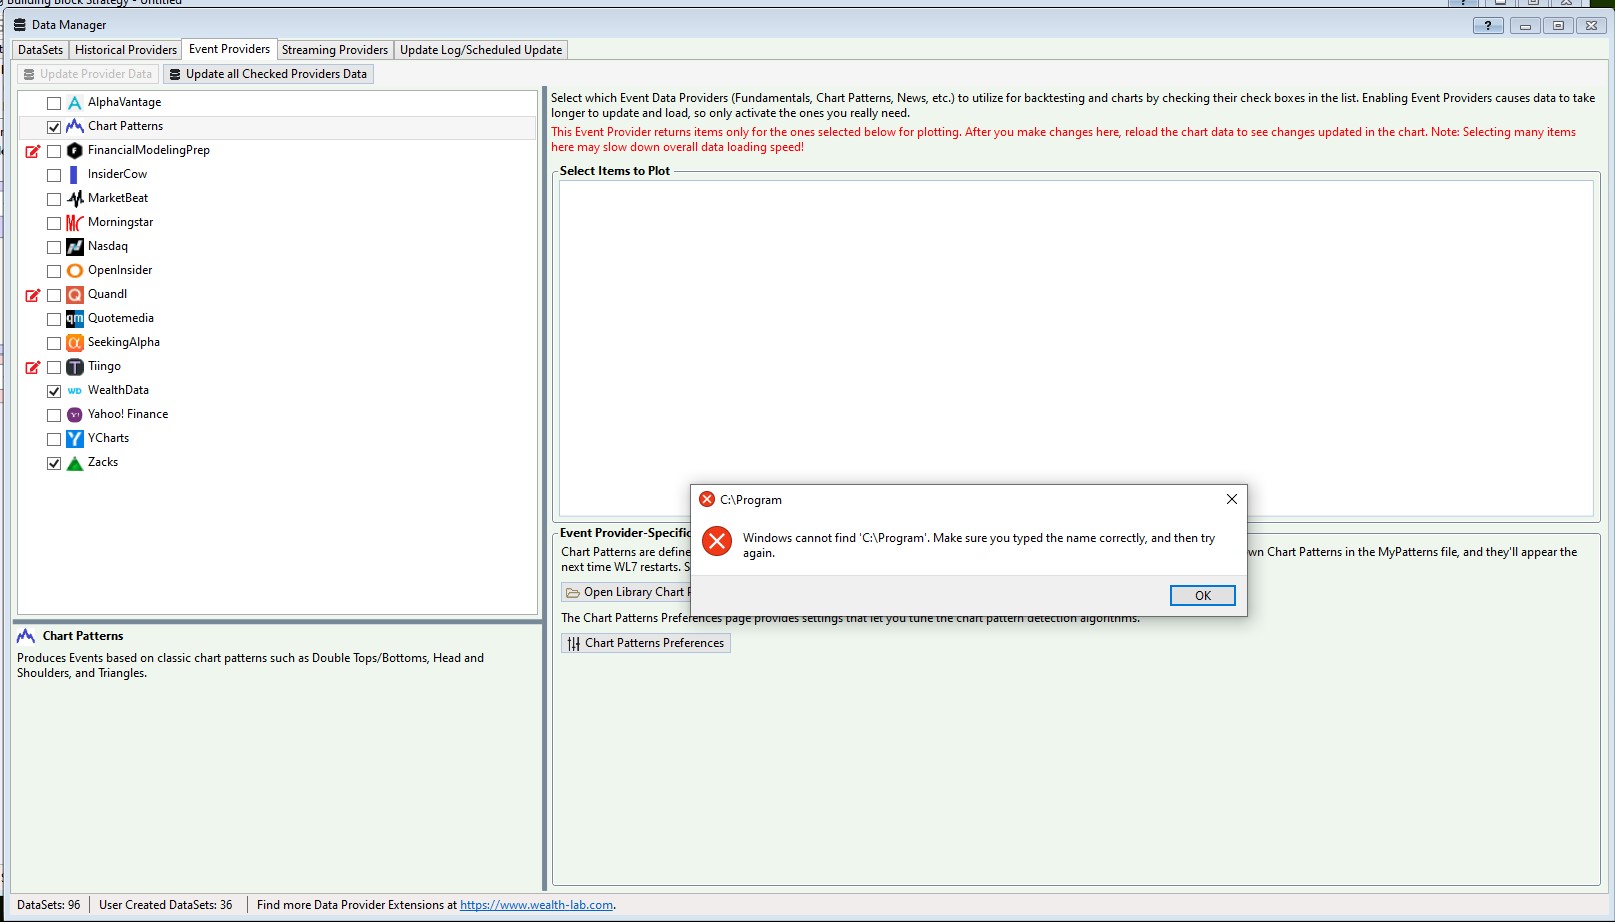The height and width of the screenshot is (922, 1615).
Task: Click the Quandl logo icon
Action: tap(75, 295)
